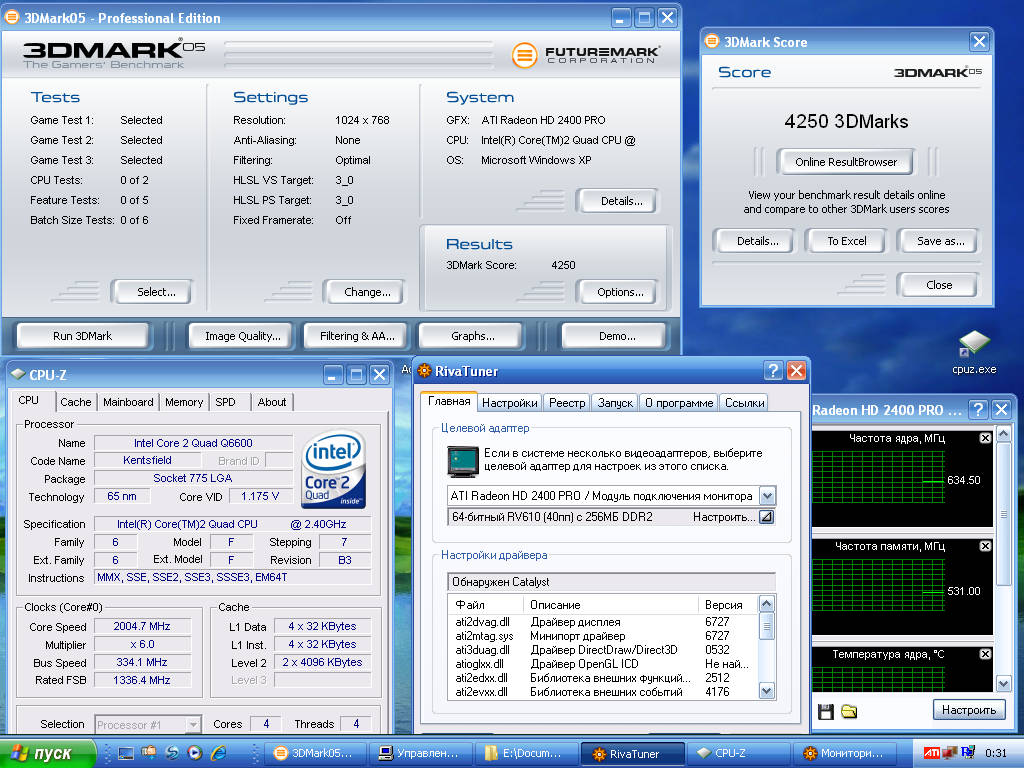Click the Internet Explorer quick launch icon

point(219,753)
